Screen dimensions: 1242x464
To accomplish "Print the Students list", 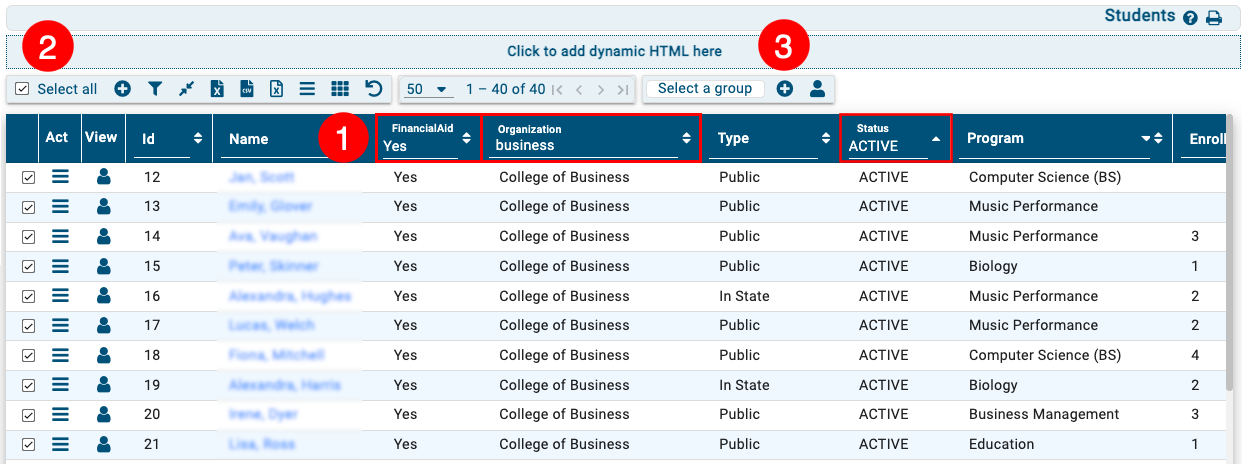I will click(1214, 18).
